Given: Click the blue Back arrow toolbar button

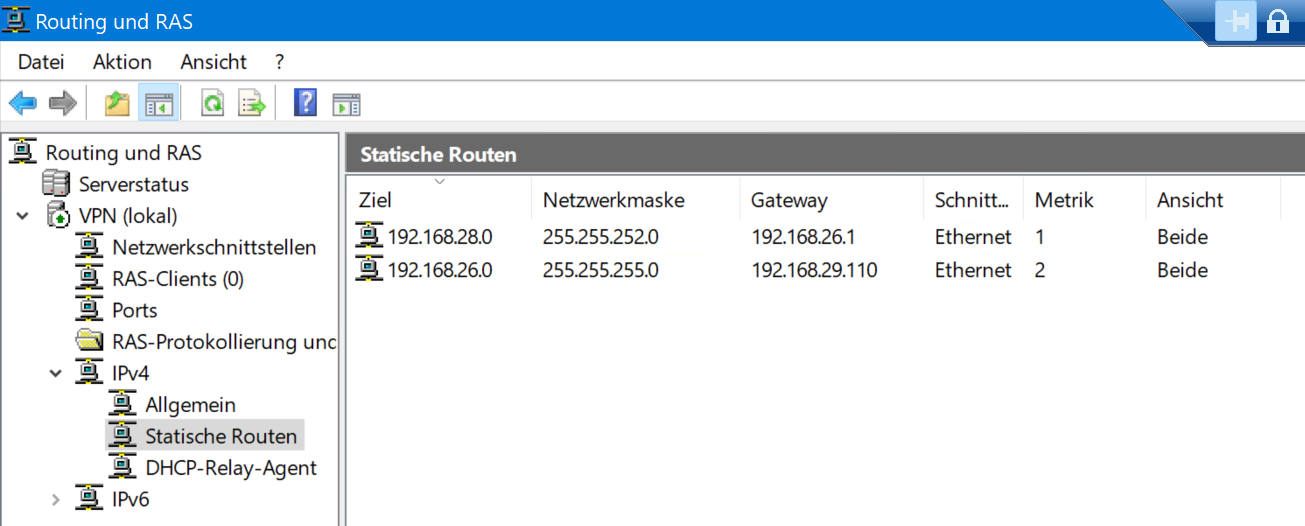Looking at the screenshot, I should point(23,103).
